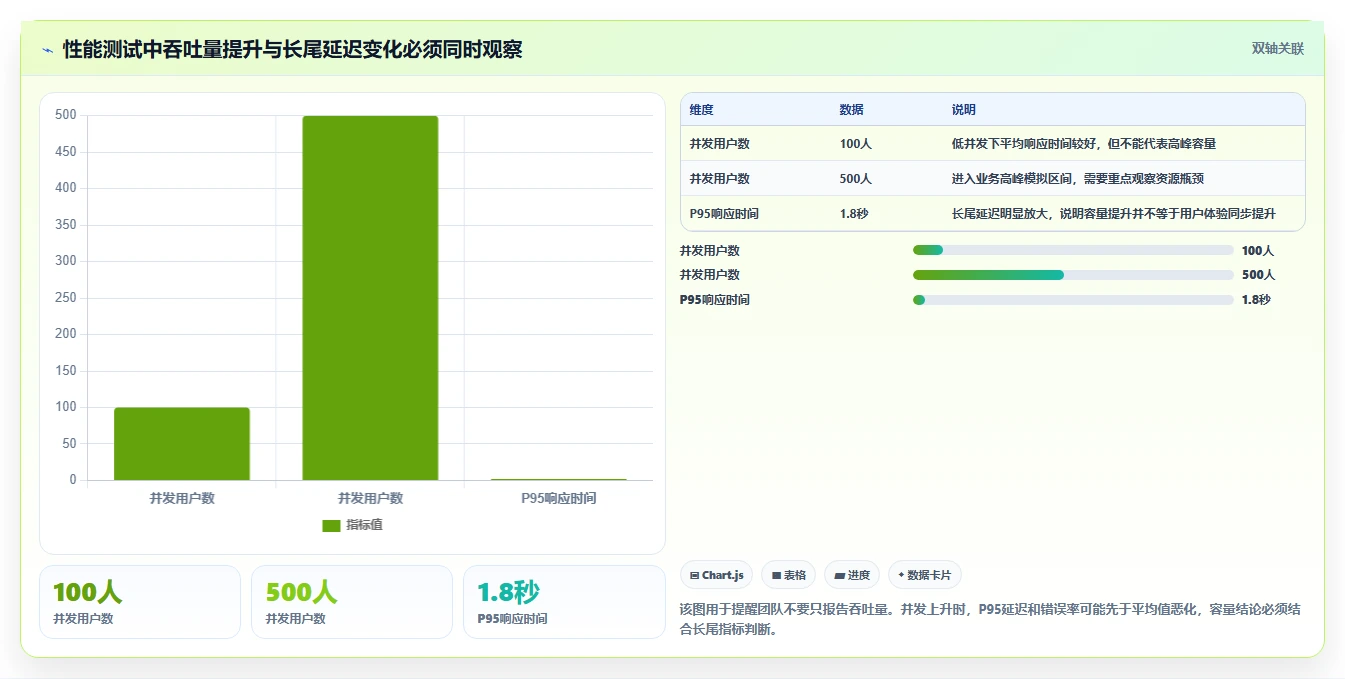The image size is (1345, 679).
Task: Click y-axis tick label 350
Action: coord(66,225)
